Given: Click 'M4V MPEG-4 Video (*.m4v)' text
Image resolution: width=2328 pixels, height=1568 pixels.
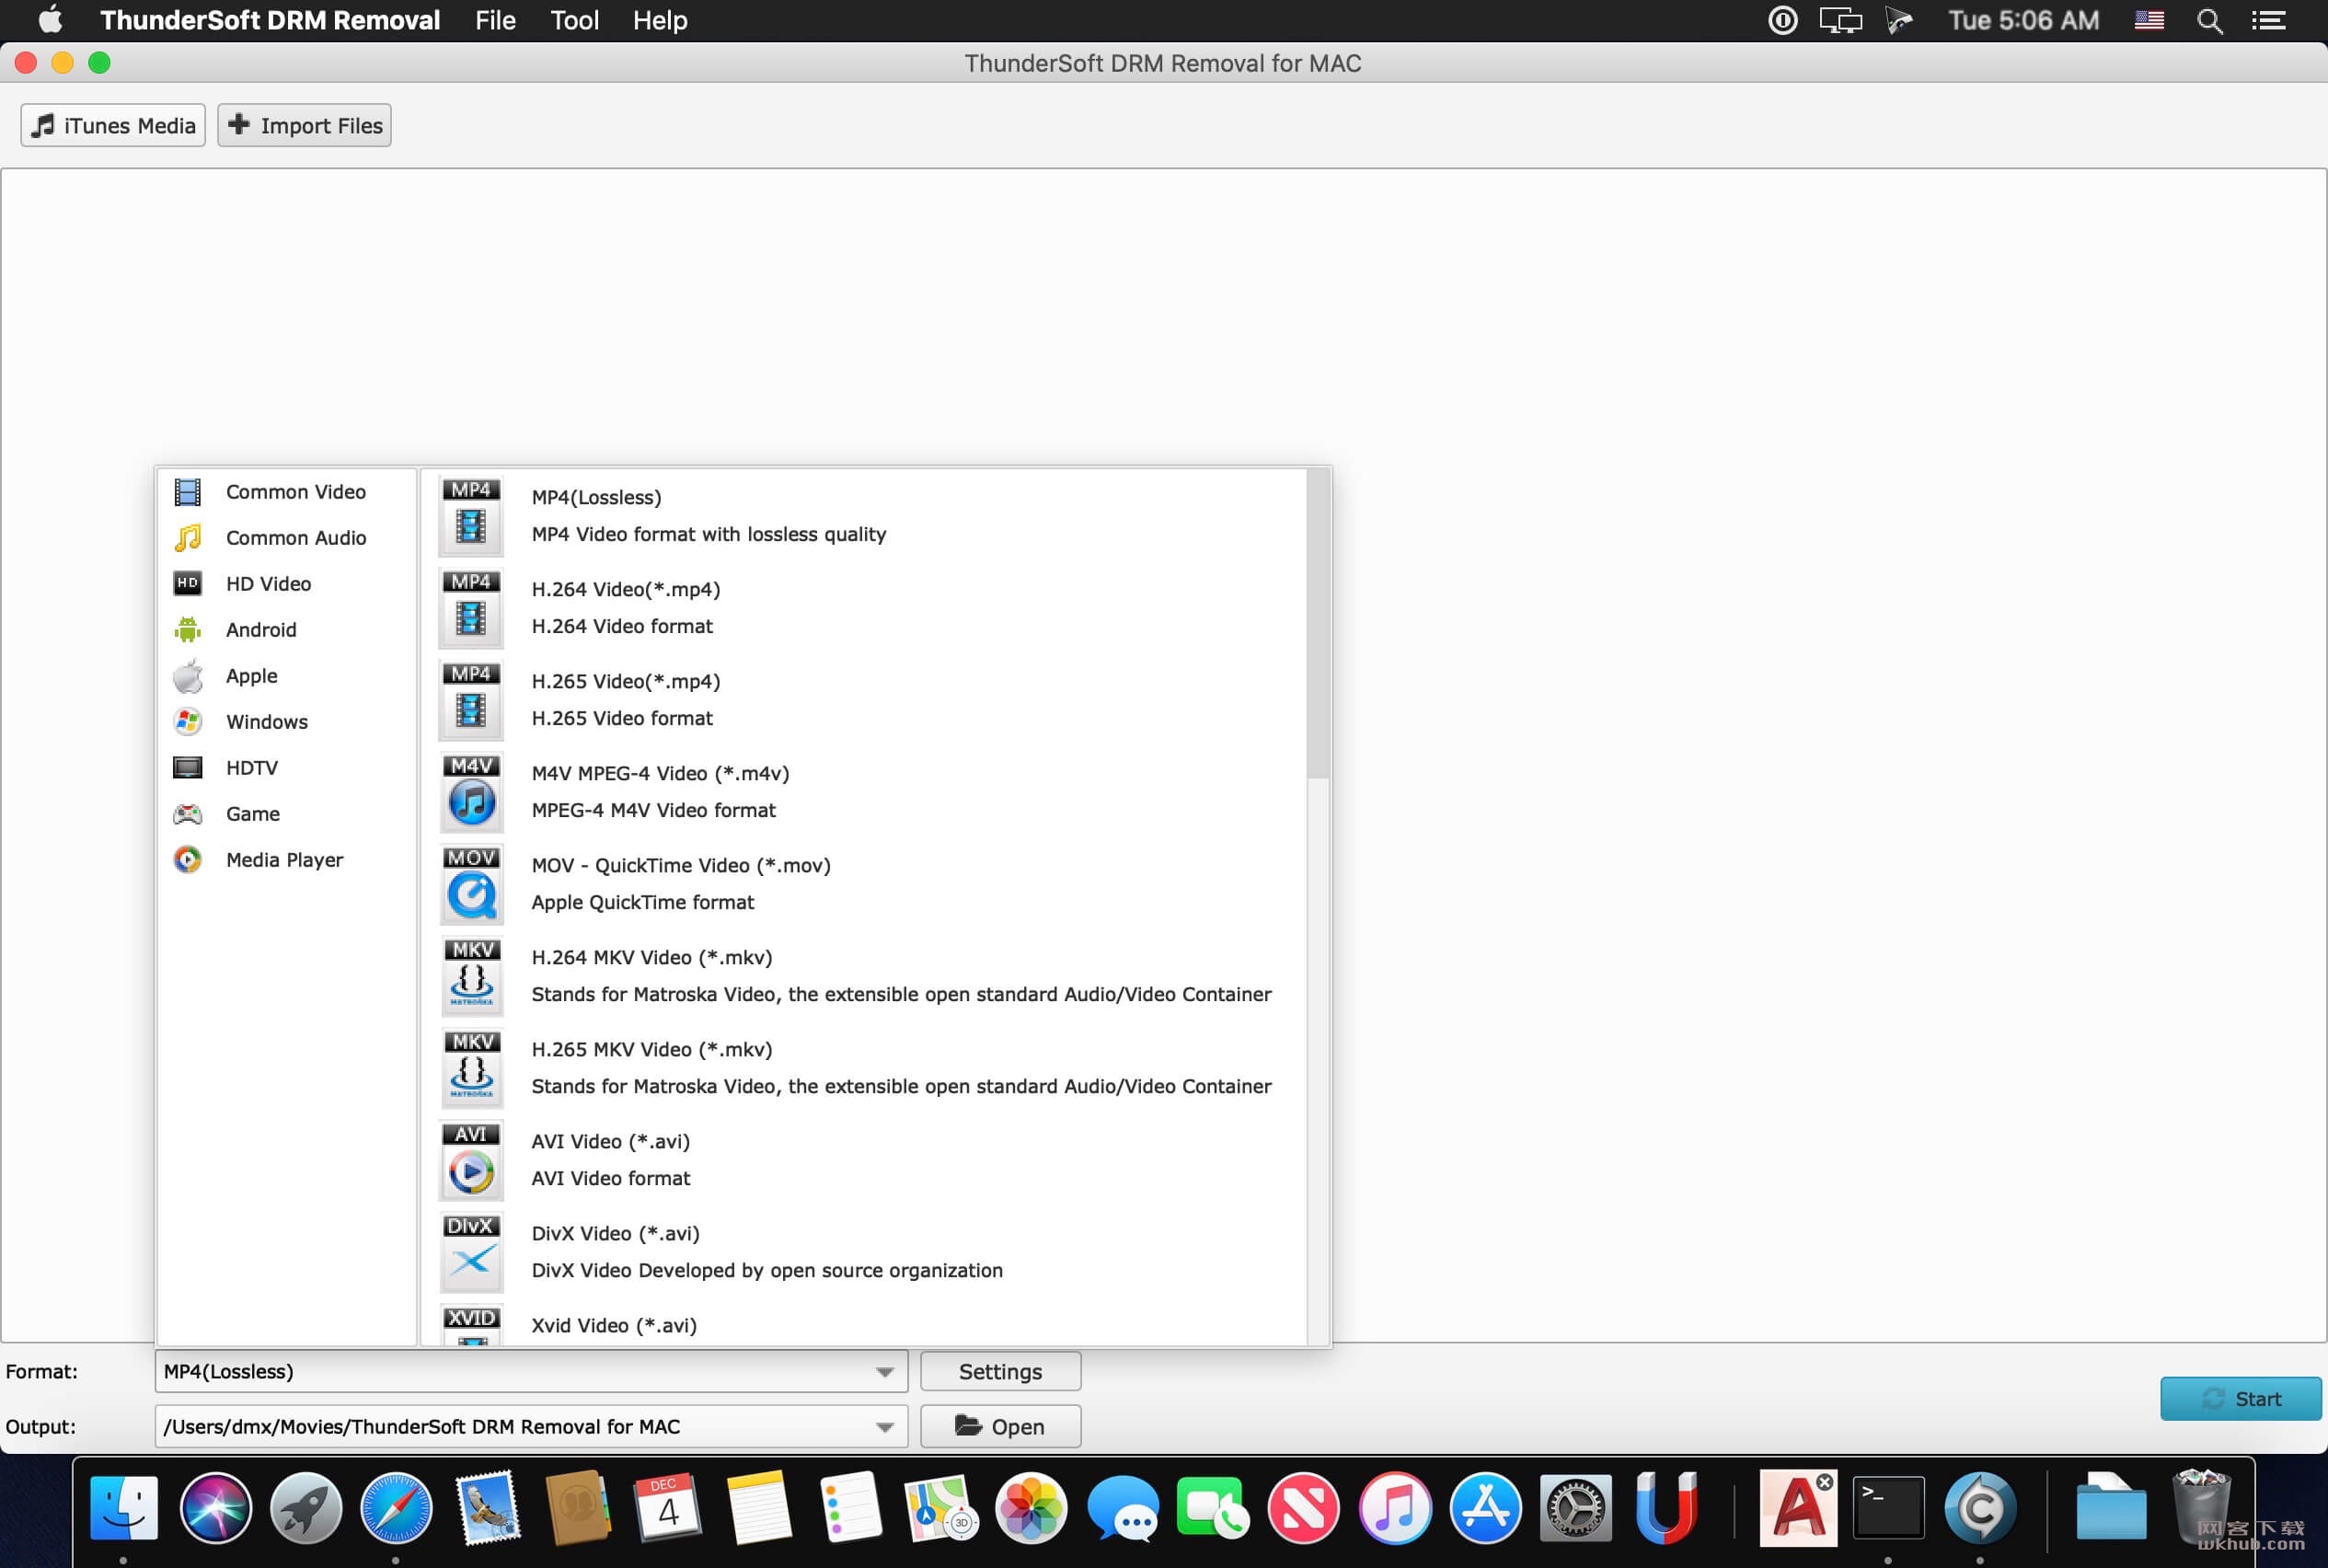Looking at the screenshot, I should [x=660, y=773].
